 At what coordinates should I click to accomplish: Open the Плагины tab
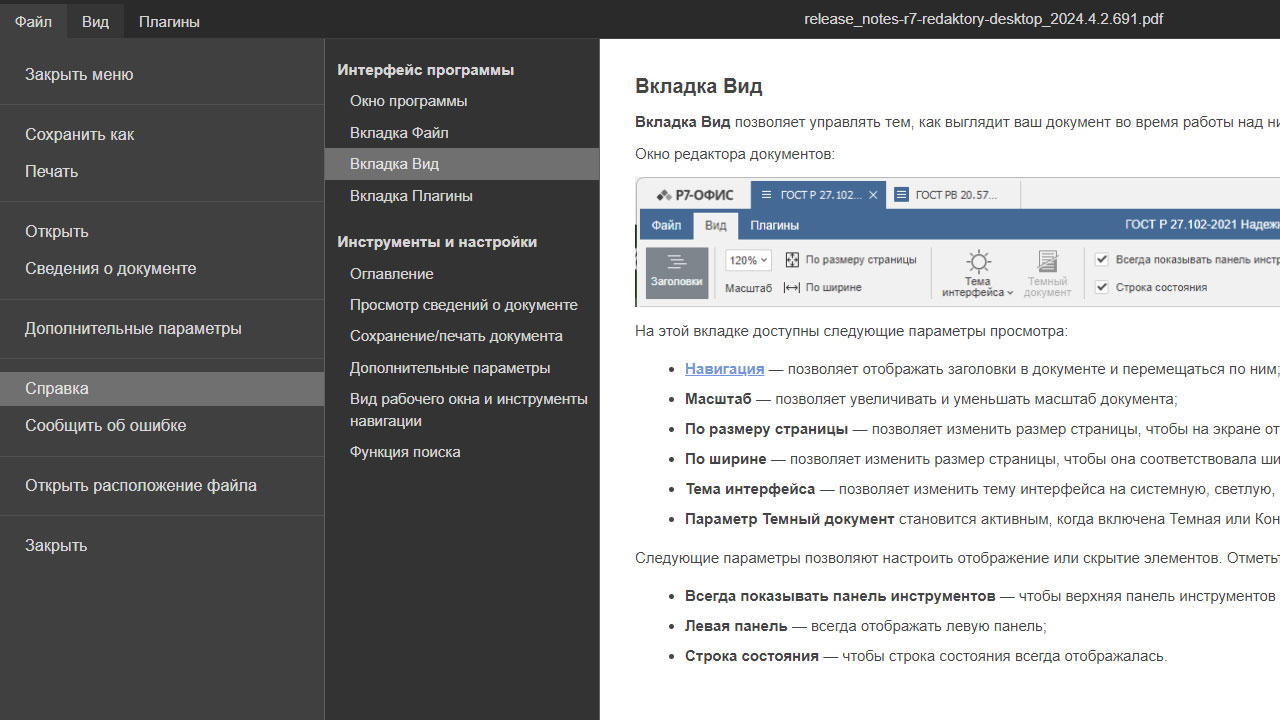tap(169, 21)
